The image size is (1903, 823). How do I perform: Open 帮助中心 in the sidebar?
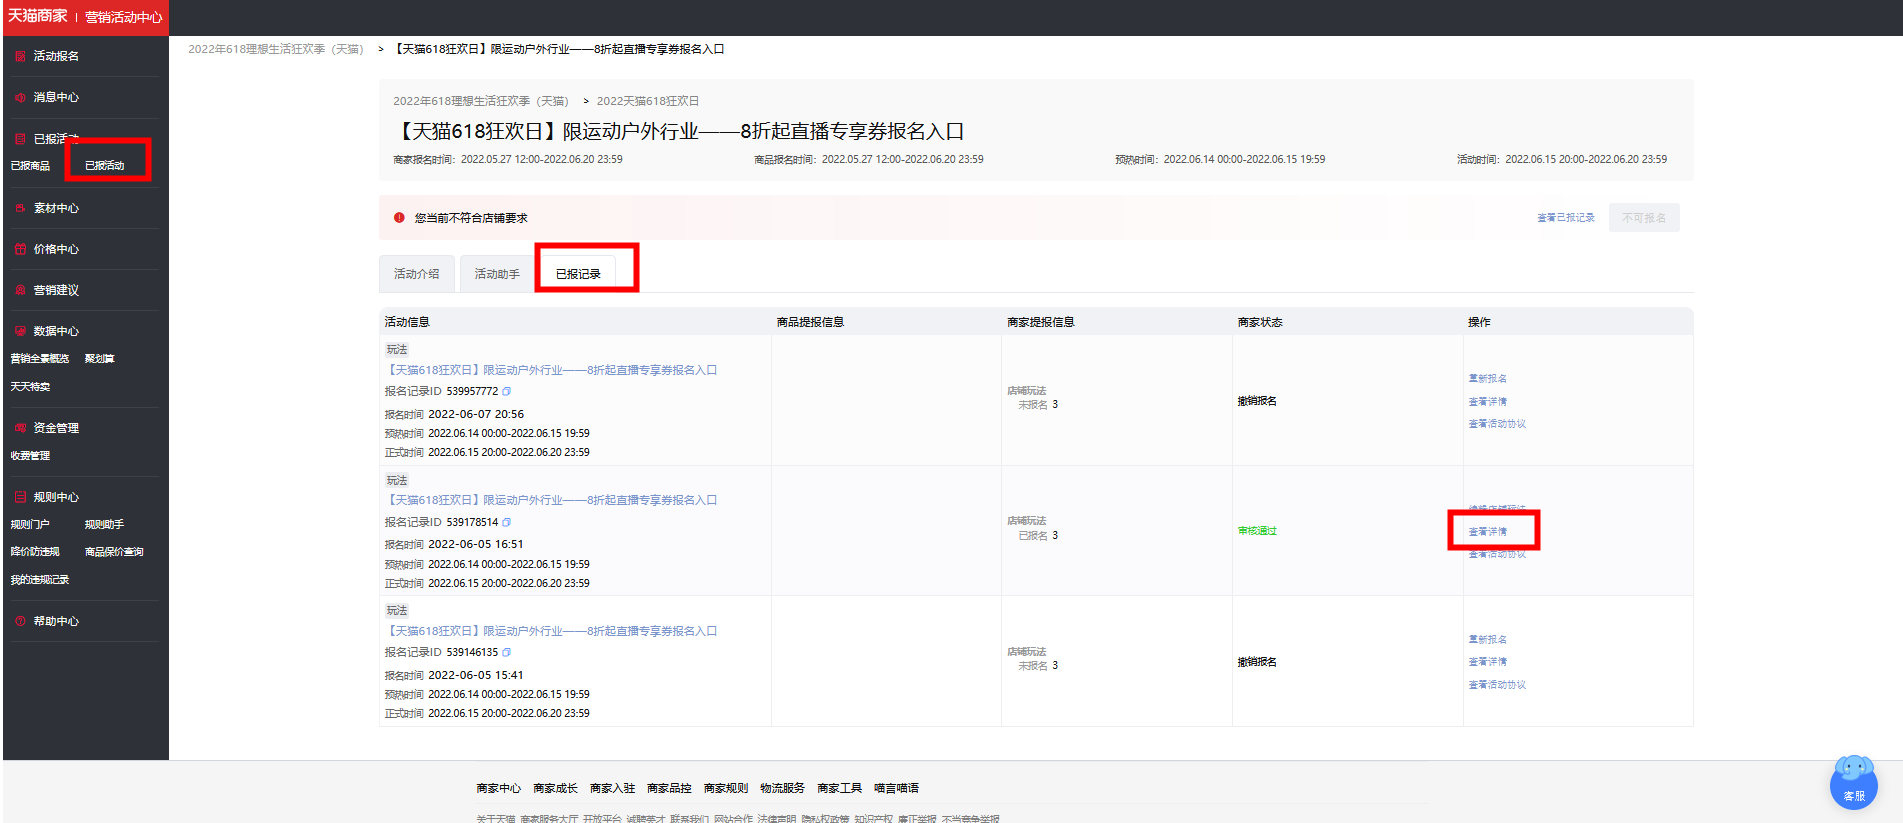click(56, 621)
